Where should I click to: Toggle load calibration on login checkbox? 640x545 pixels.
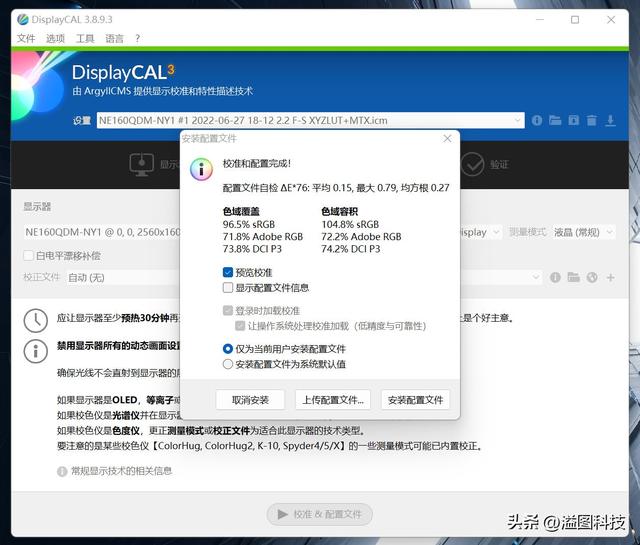click(228, 311)
